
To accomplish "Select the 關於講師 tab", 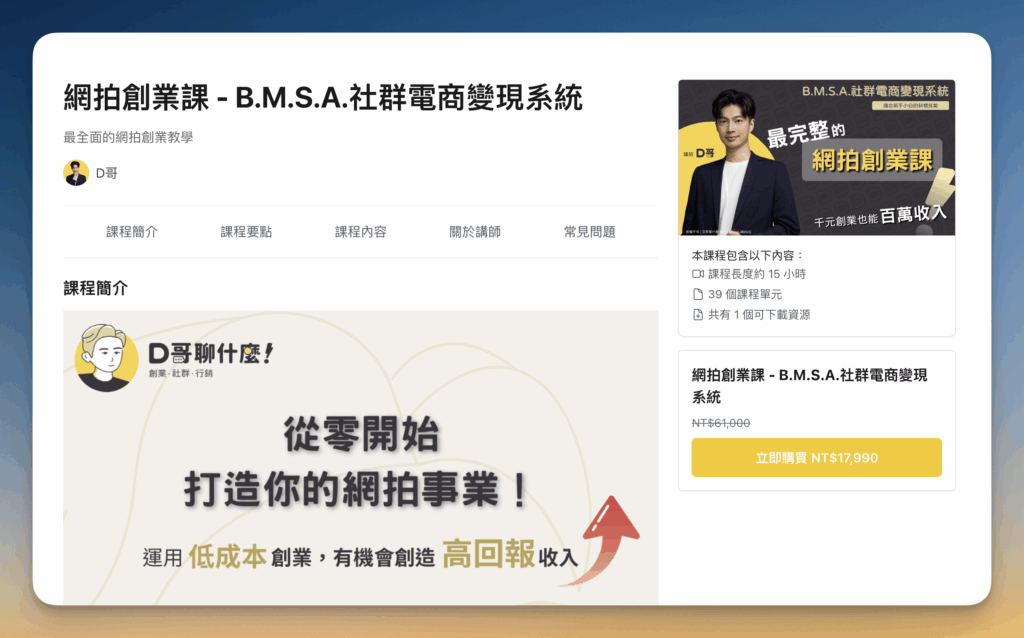I will [475, 232].
